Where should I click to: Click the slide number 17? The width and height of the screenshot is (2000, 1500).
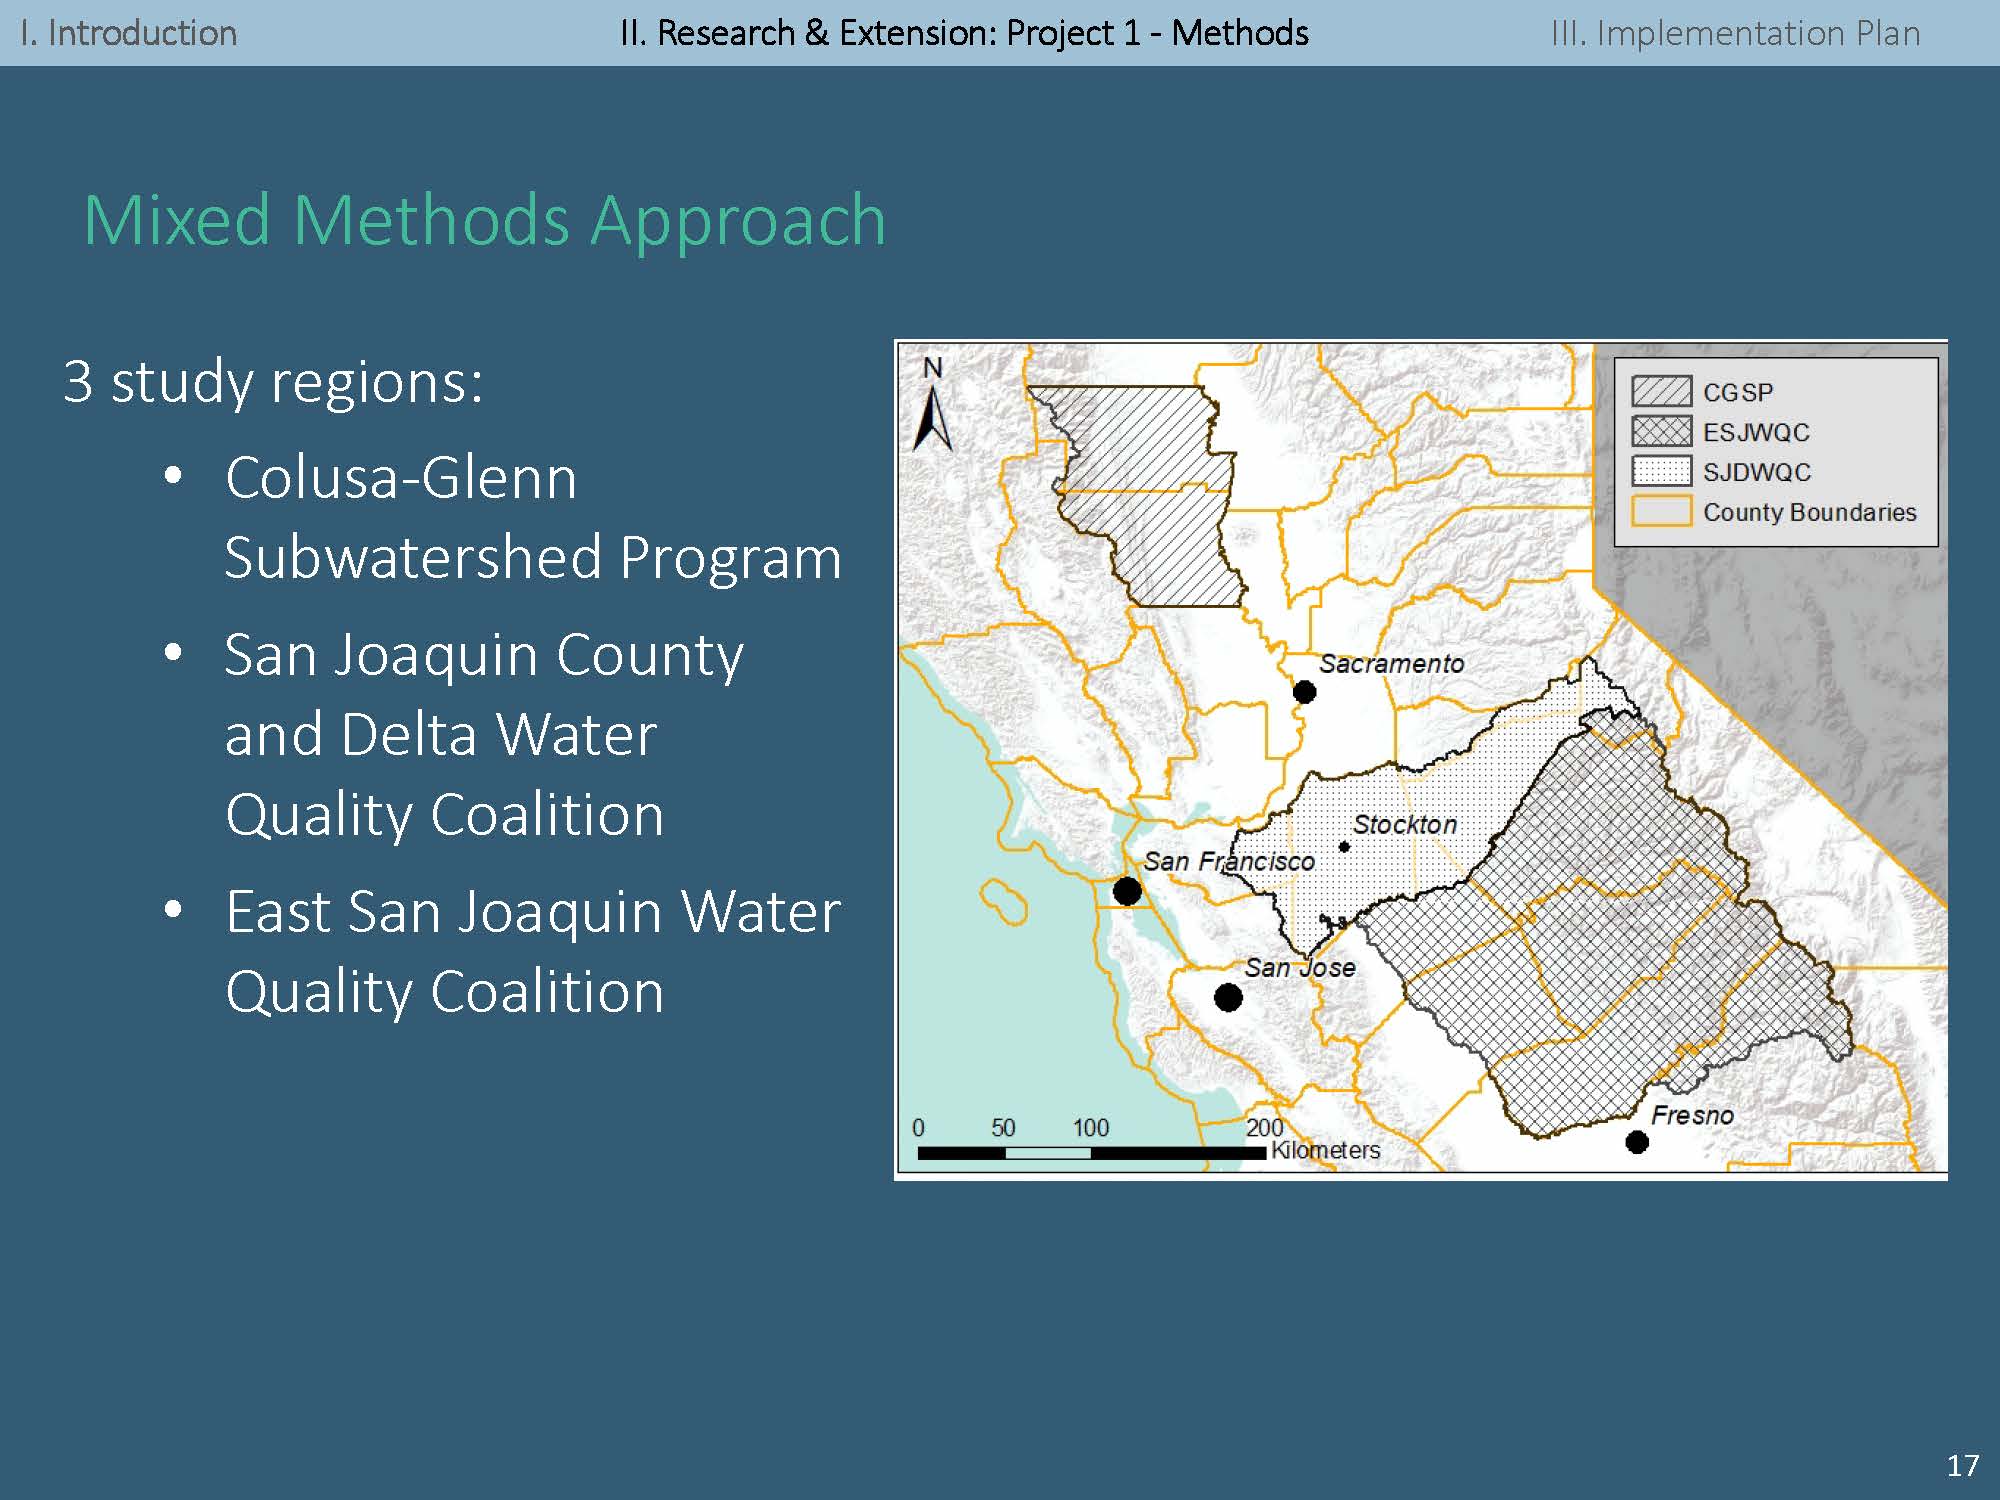(x=1962, y=1466)
